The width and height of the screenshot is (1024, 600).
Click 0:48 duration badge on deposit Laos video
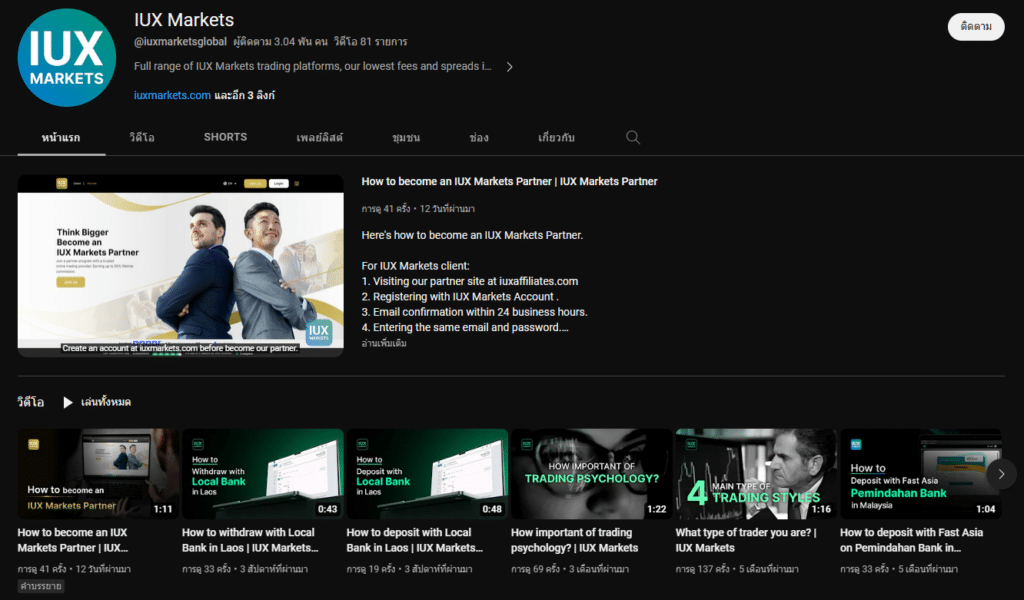click(492, 509)
